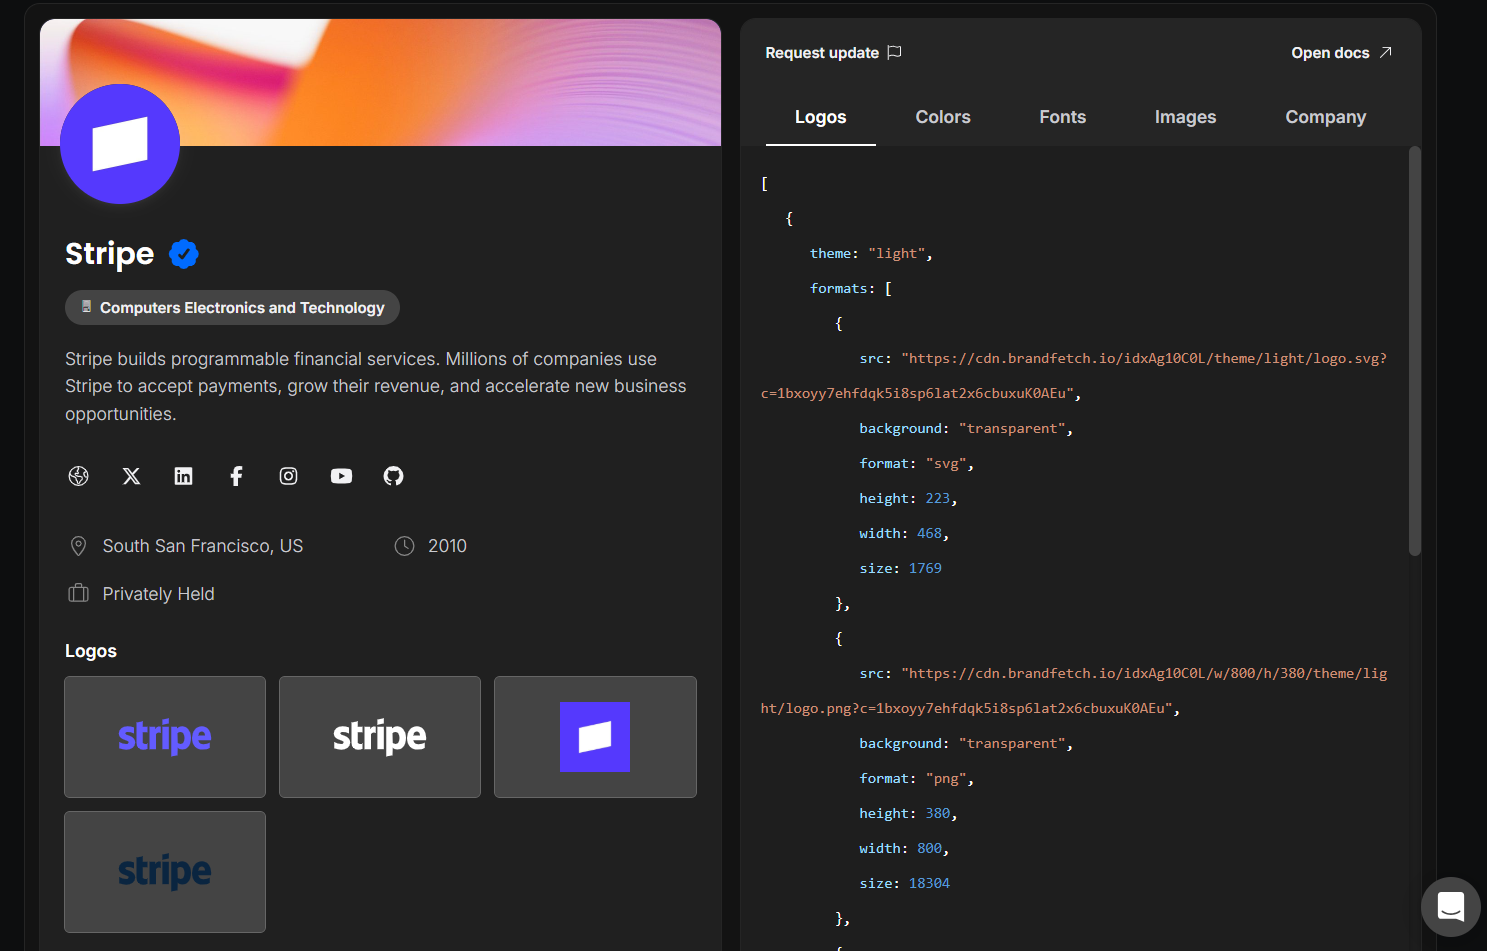This screenshot has height=951, width=1487.
Task: Switch to the Images tab
Action: pyautogui.click(x=1186, y=117)
